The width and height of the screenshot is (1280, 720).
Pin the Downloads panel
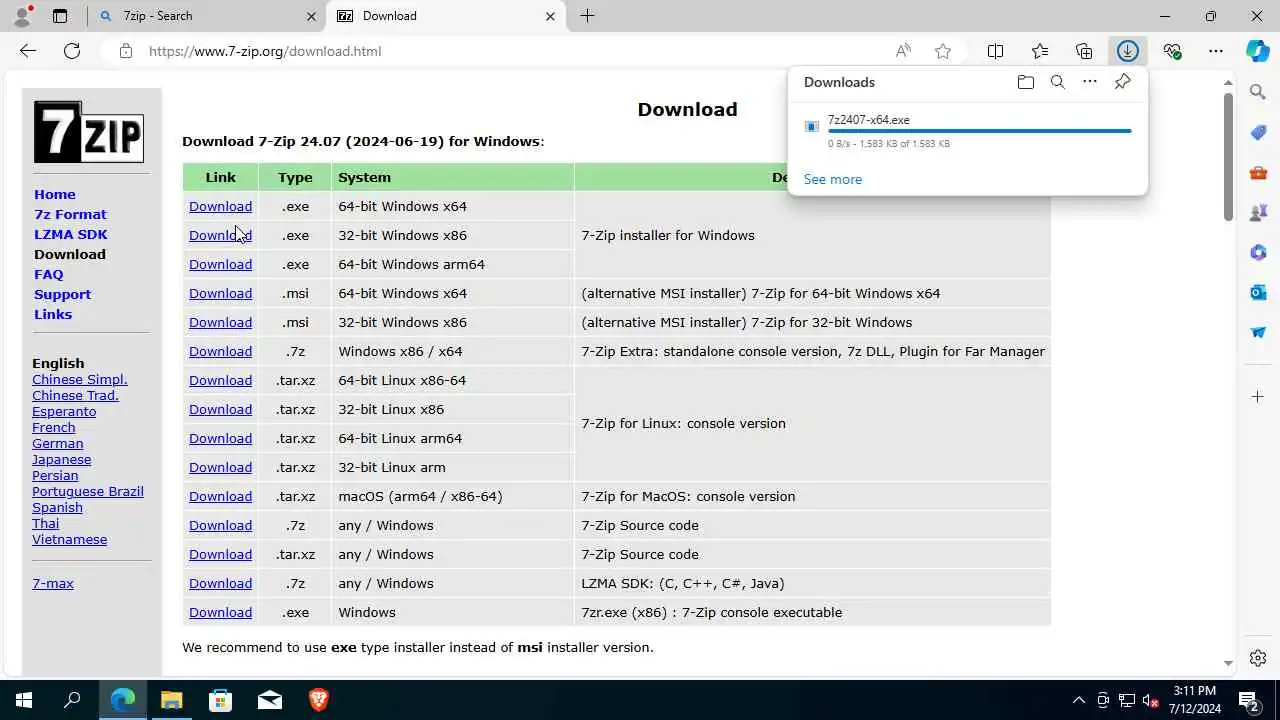[x=1122, y=82]
